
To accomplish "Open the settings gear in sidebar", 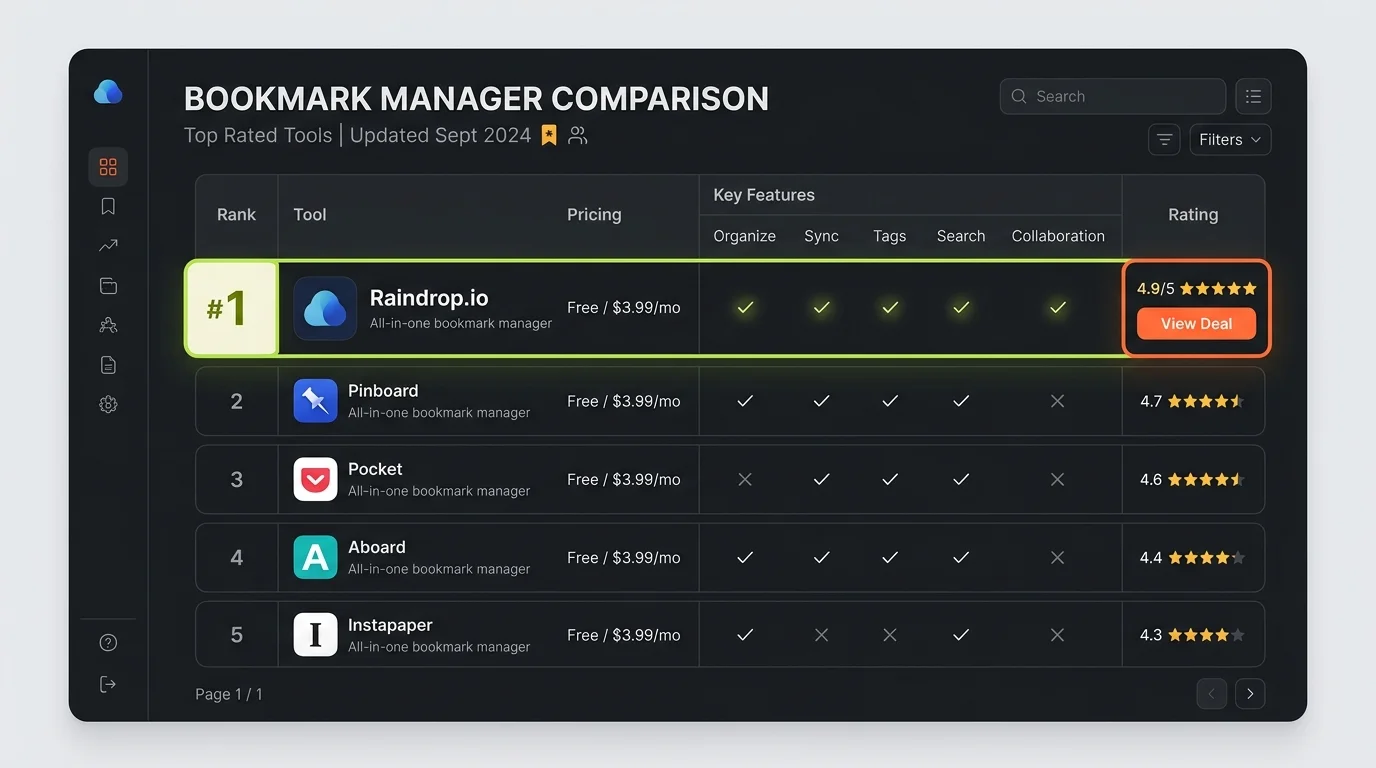I will click(108, 405).
